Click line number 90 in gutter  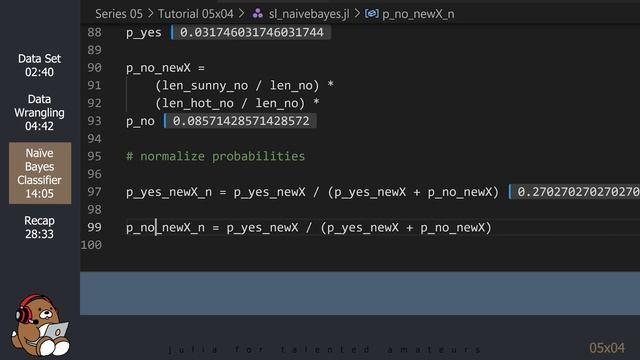coord(94,67)
